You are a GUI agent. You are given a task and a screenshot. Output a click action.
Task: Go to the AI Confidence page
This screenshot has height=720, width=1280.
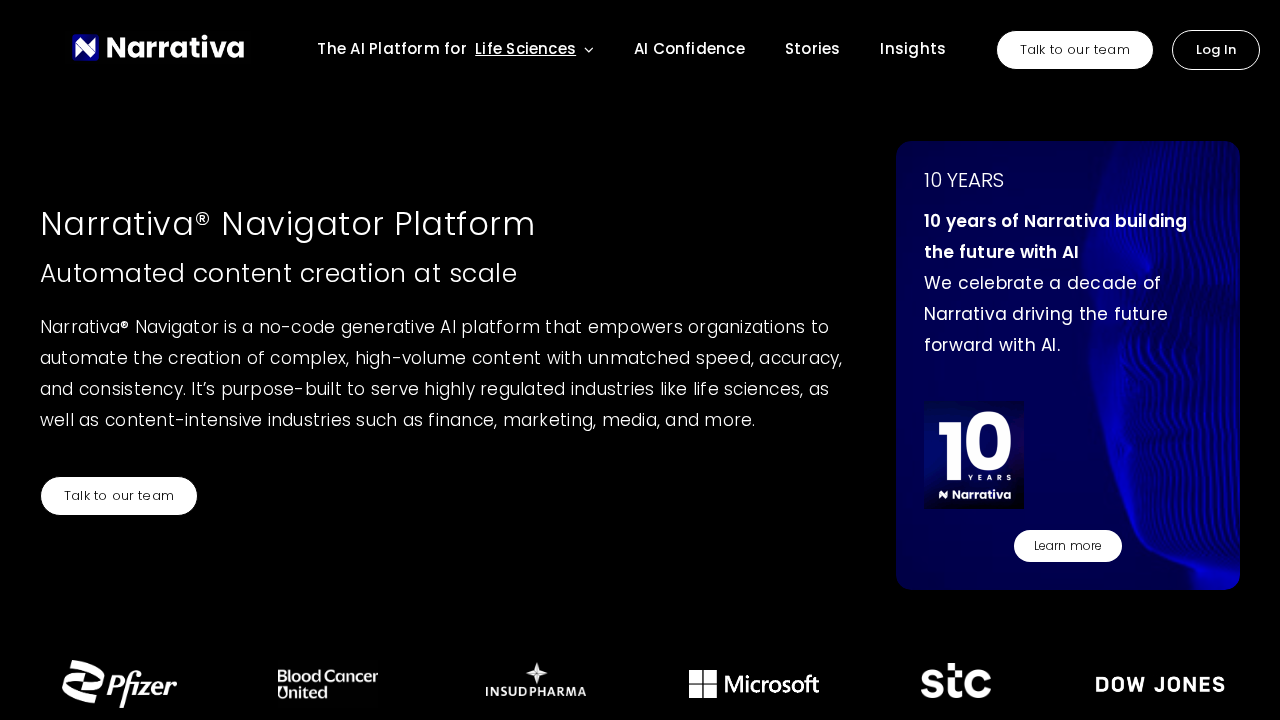689,49
